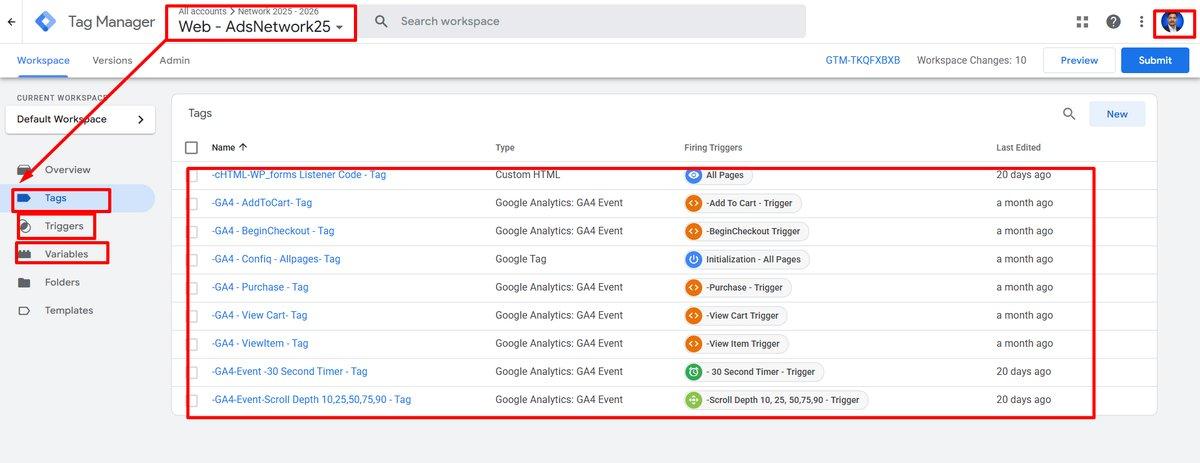
Task: Click the Add To Cart trigger icon
Action: (x=693, y=203)
